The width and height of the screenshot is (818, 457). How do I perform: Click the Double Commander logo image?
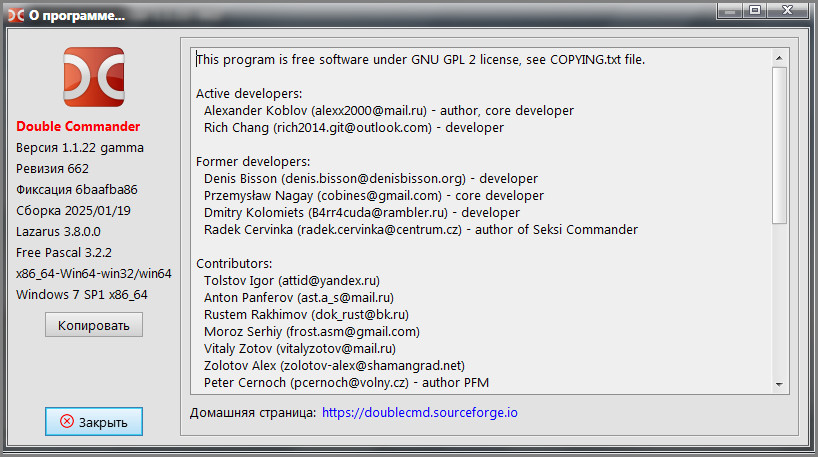(x=94, y=77)
